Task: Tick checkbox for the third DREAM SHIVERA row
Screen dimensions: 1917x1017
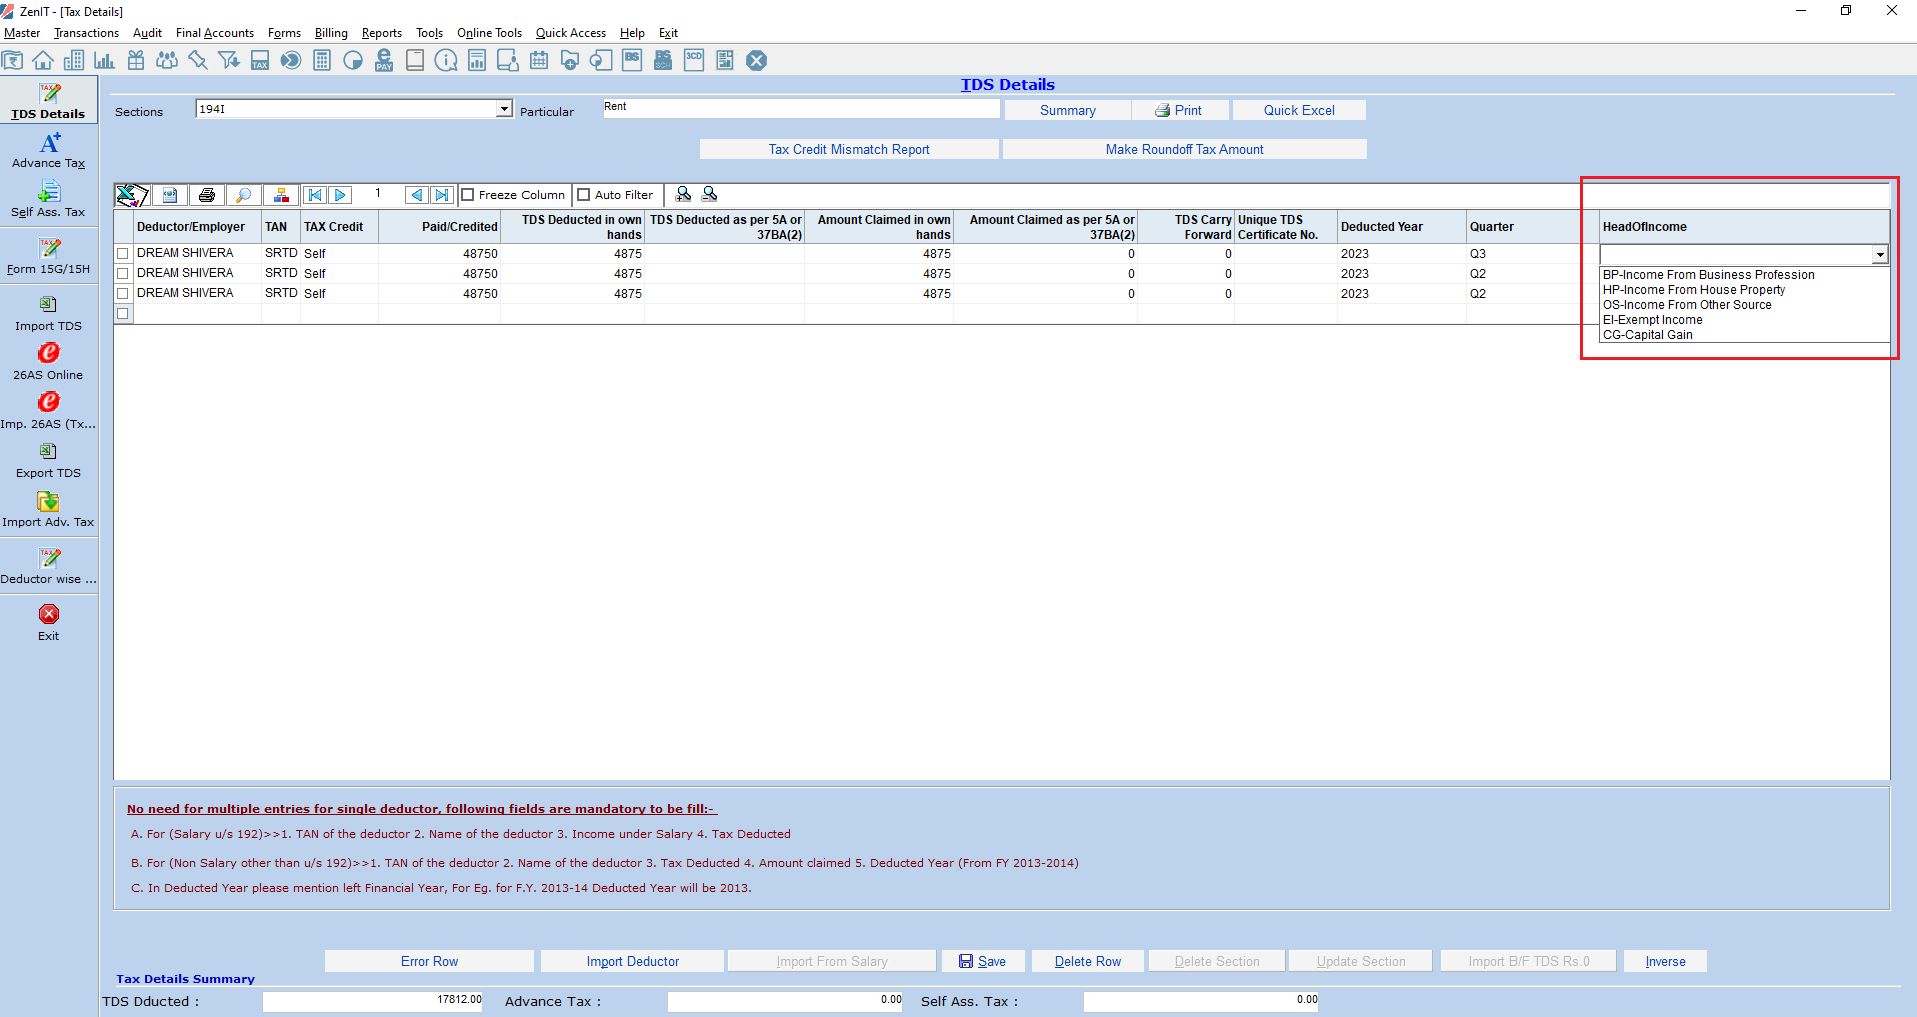Action: point(123,294)
